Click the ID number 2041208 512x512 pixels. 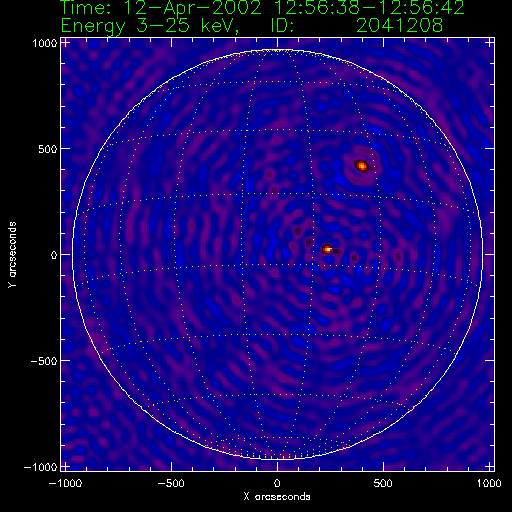(x=399, y=25)
